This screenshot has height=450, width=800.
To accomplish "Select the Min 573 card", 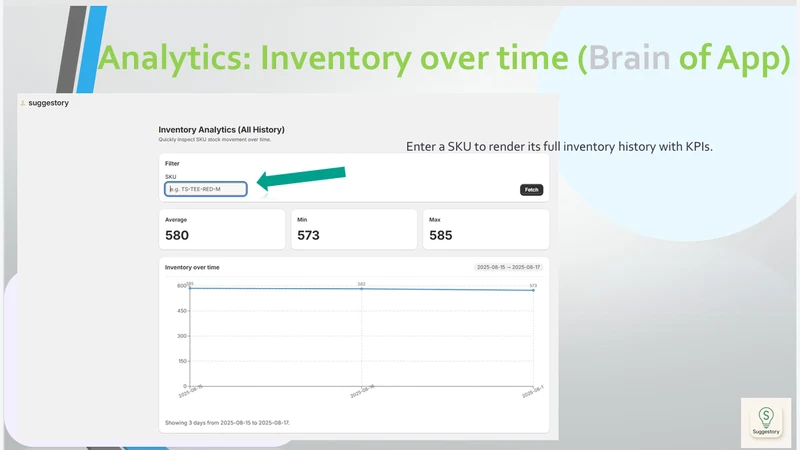I will pyautogui.click(x=354, y=230).
